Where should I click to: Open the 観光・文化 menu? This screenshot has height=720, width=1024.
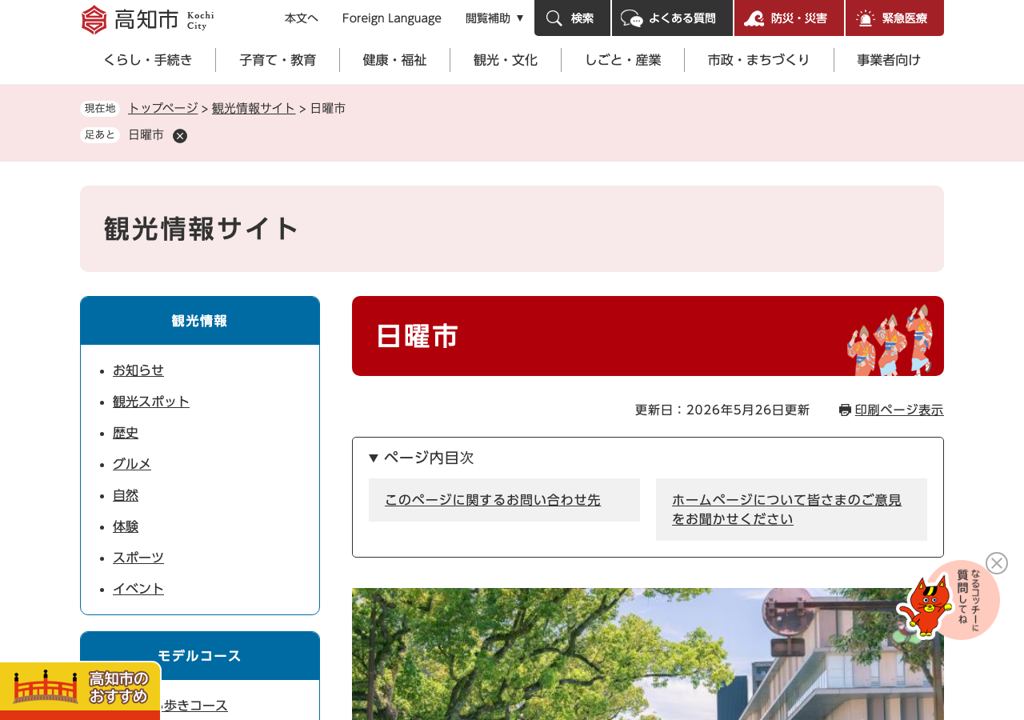505,60
